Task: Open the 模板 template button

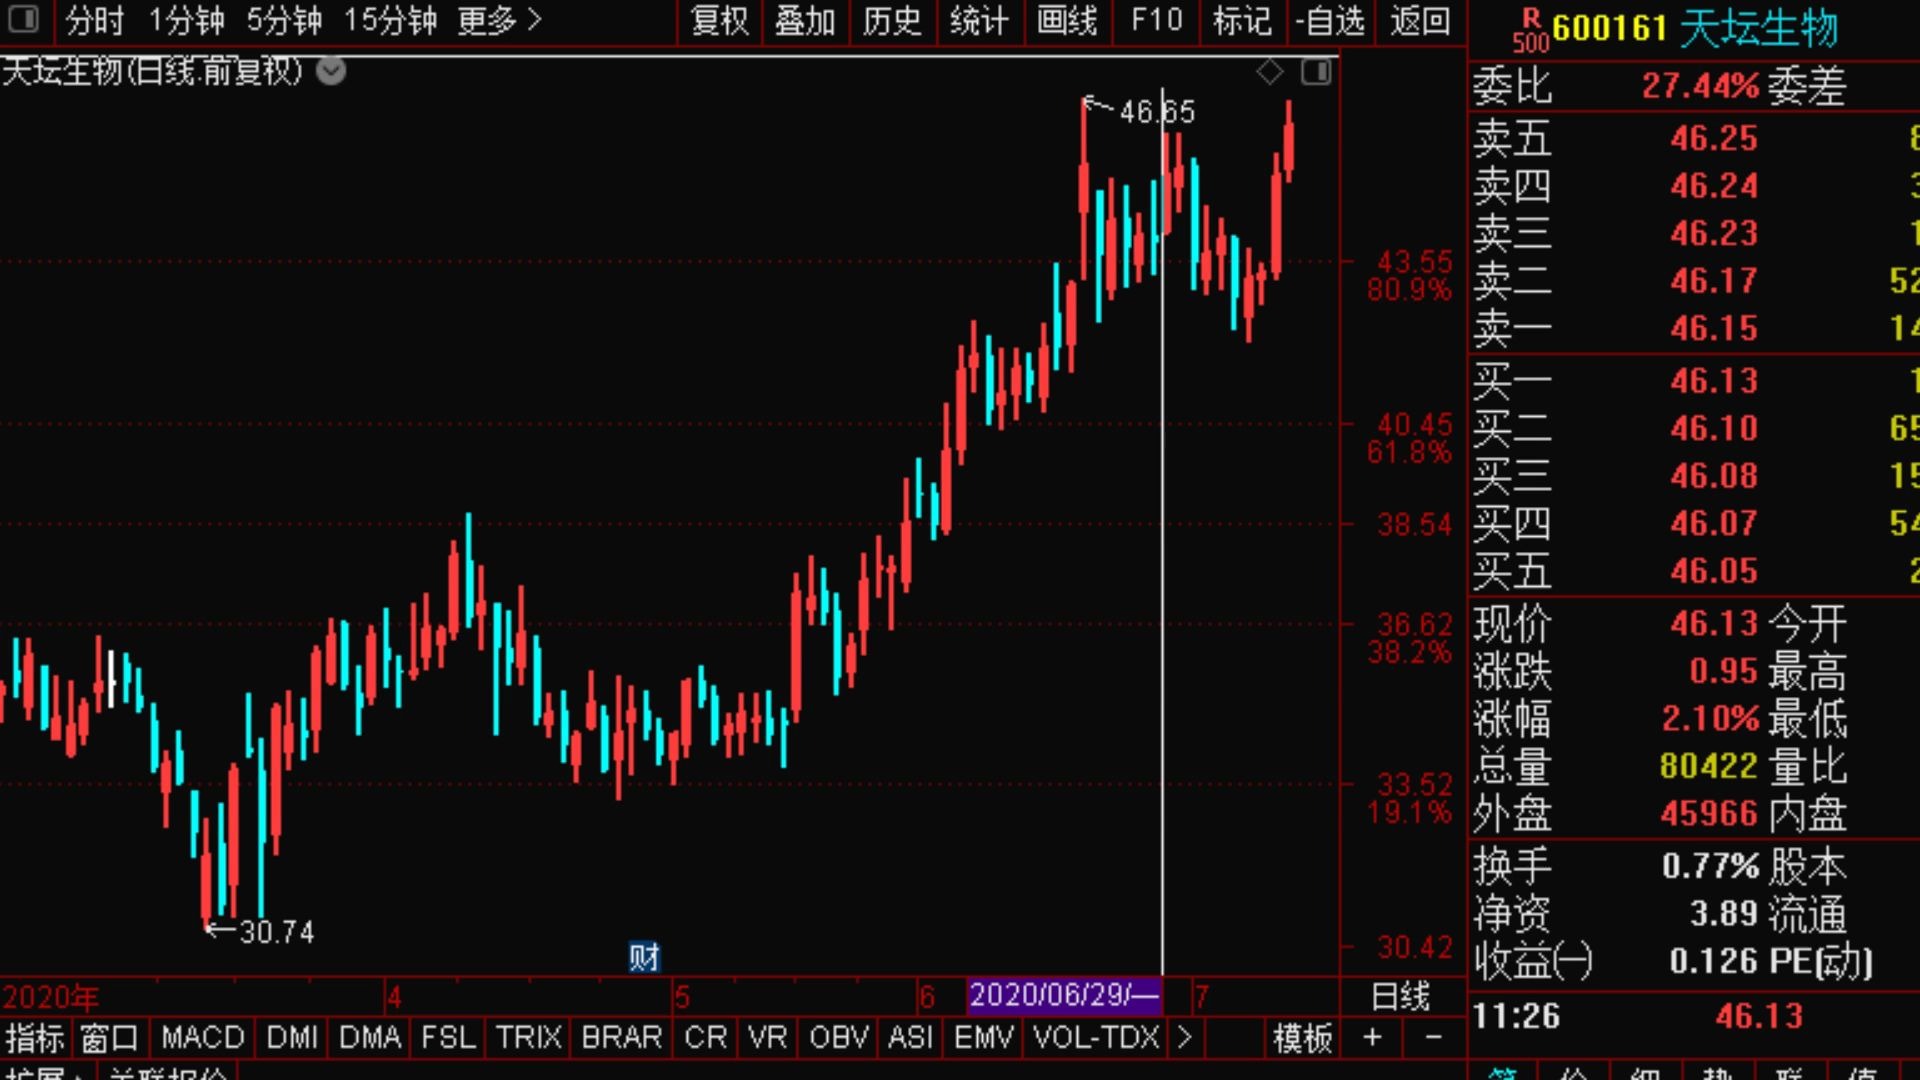Action: (1302, 1038)
